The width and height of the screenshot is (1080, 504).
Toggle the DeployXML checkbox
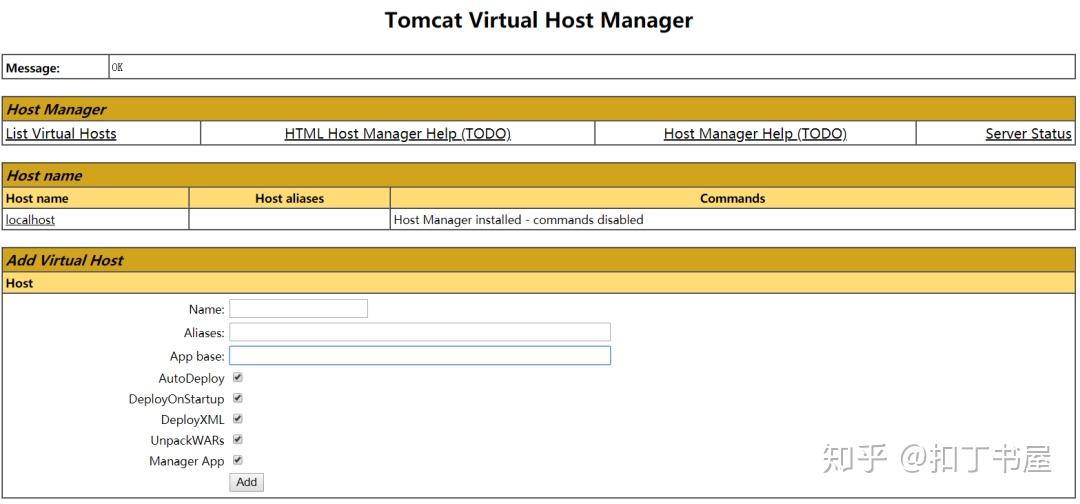pos(238,419)
